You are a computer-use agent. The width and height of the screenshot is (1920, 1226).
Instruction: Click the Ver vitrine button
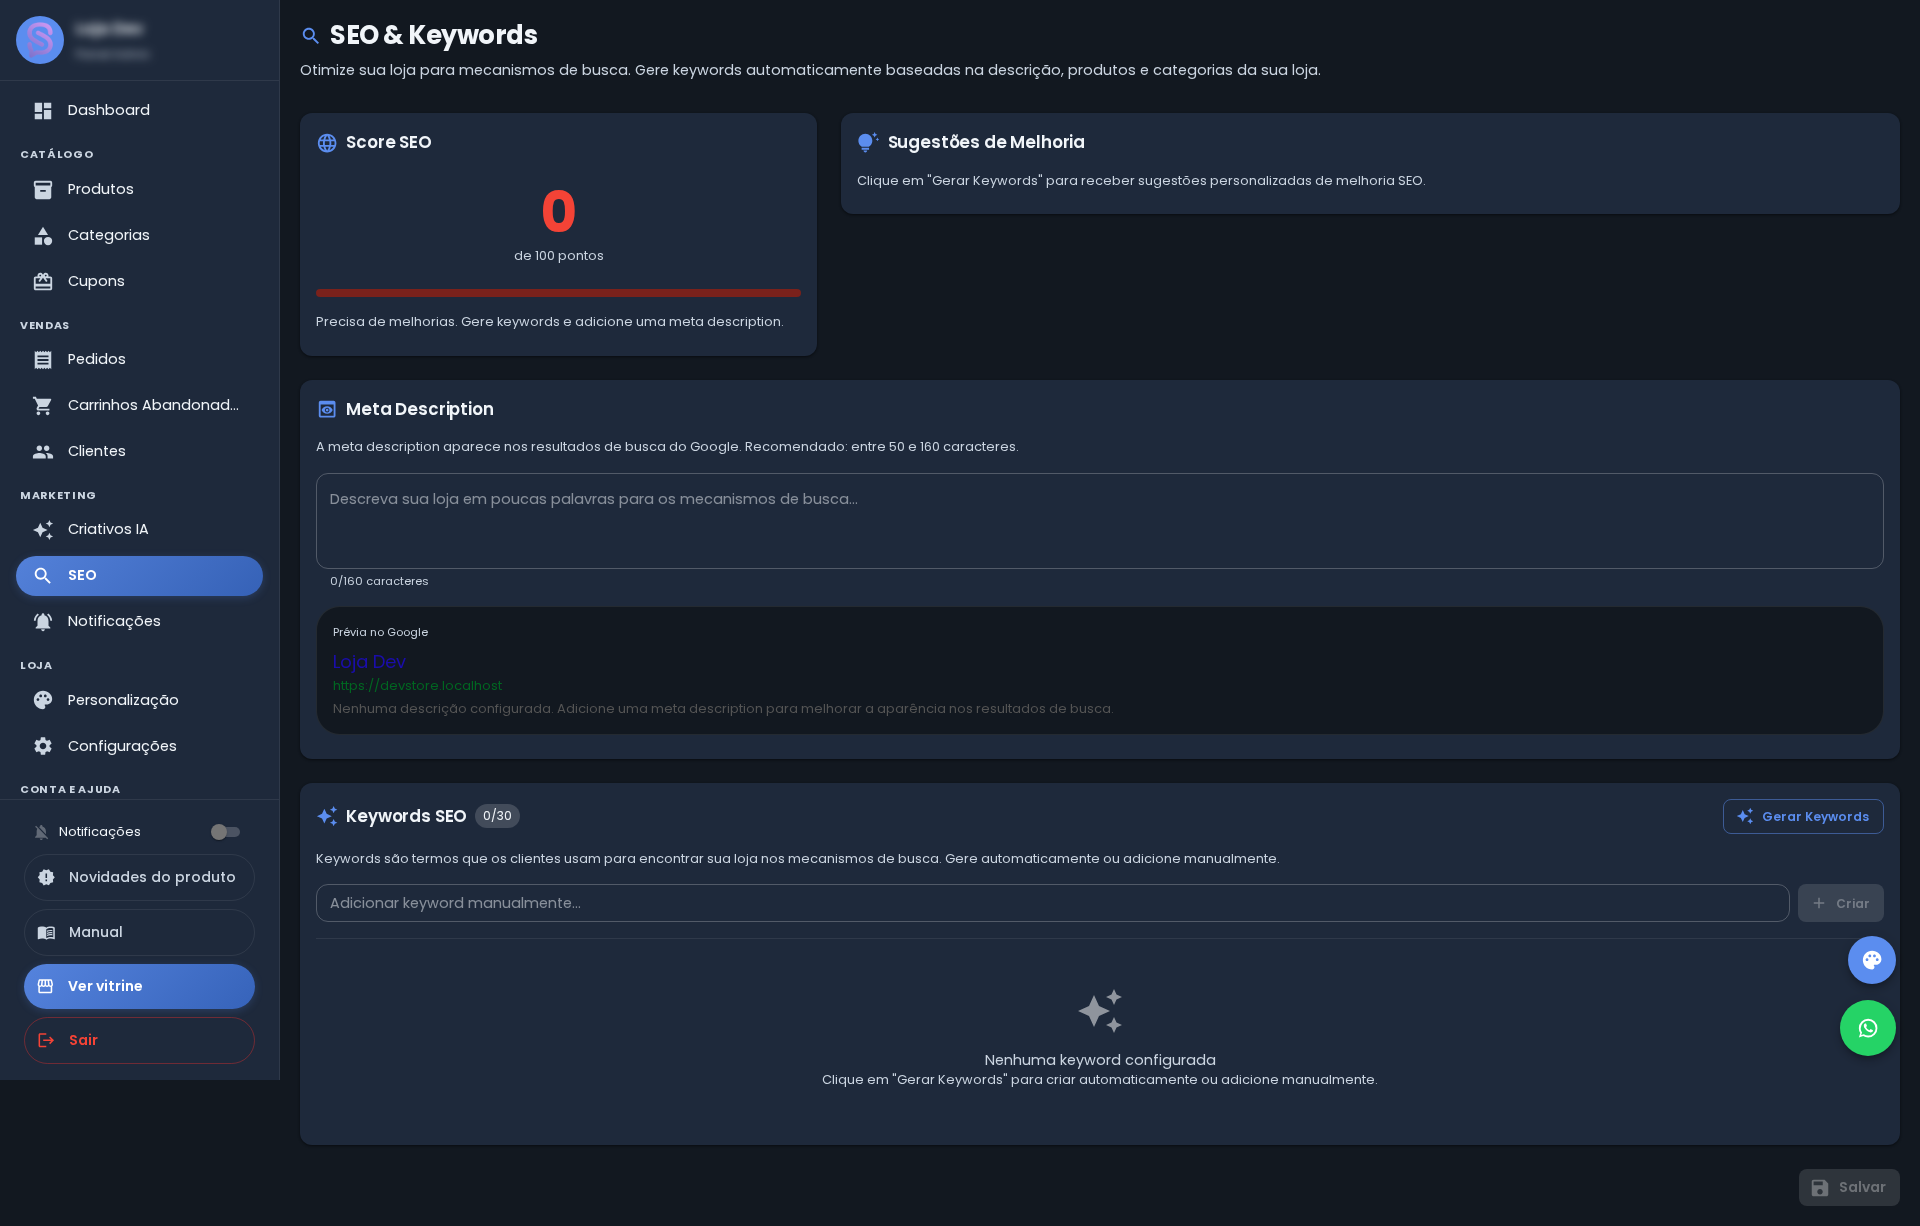139,986
